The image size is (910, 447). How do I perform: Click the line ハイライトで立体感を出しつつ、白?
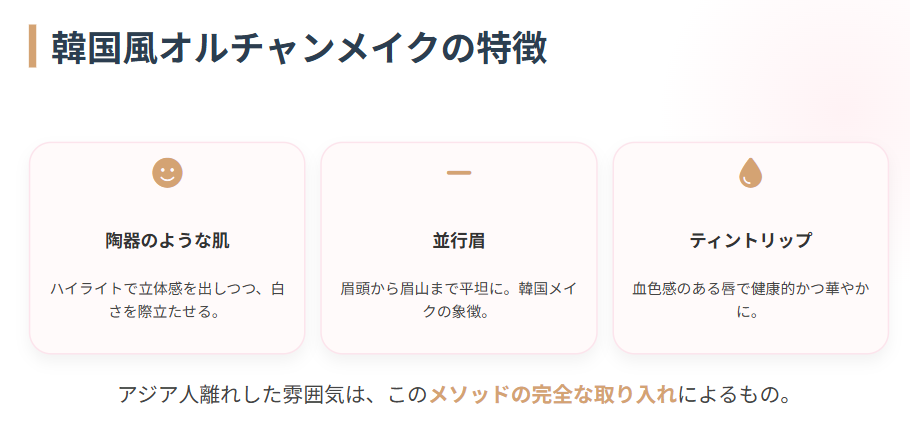[x=167, y=289]
